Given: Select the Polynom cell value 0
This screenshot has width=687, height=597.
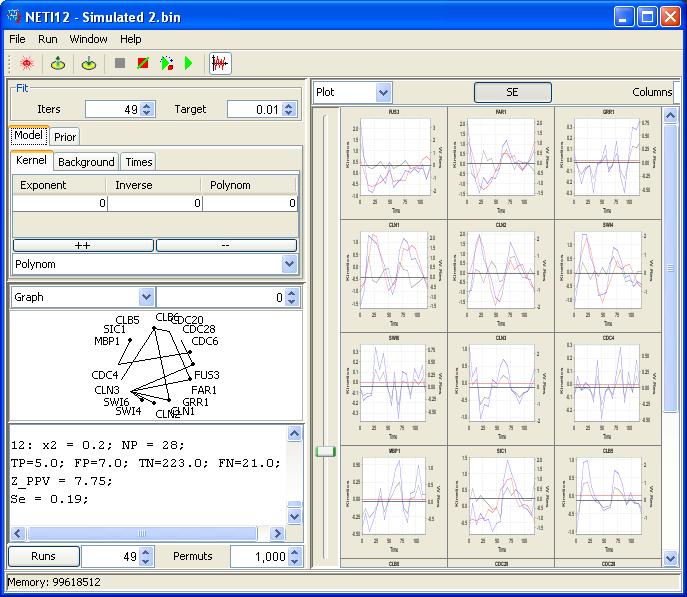Looking at the screenshot, I should (x=250, y=203).
